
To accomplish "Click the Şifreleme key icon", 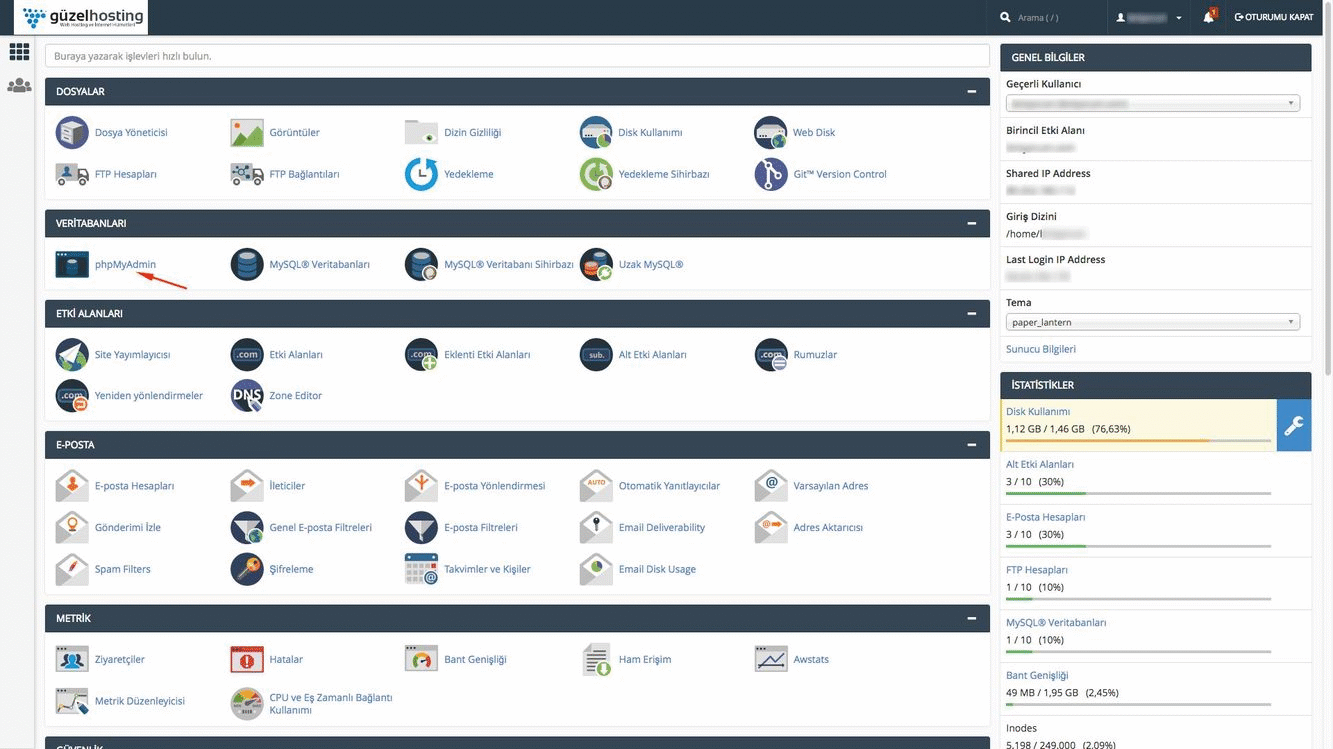I will (247, 569).
